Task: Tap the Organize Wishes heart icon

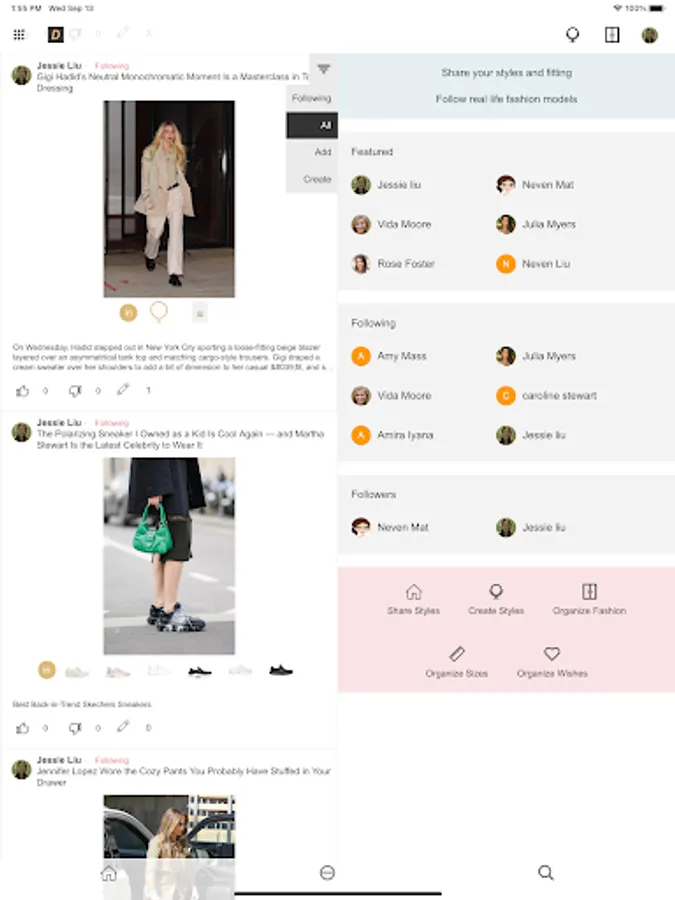Action: [552, 653]
